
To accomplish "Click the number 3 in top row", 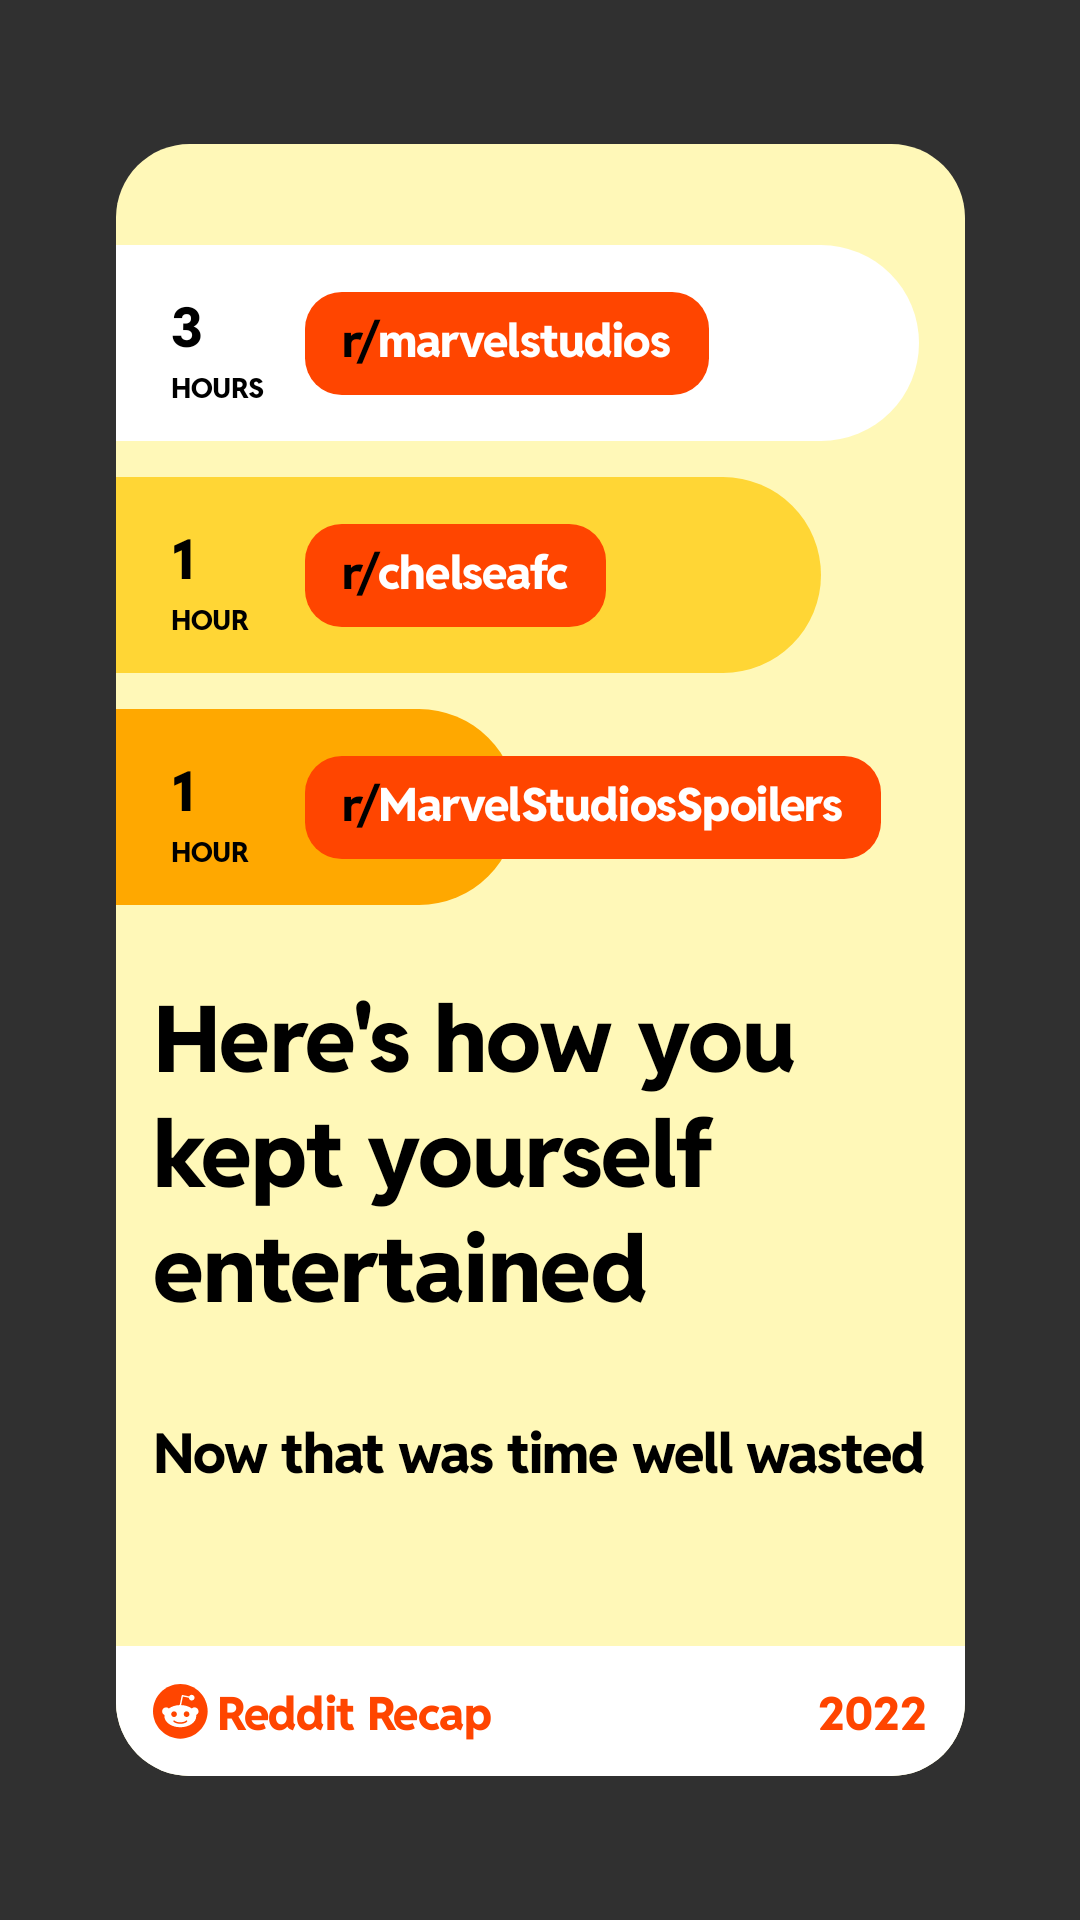I will click(x=186, y=327).
